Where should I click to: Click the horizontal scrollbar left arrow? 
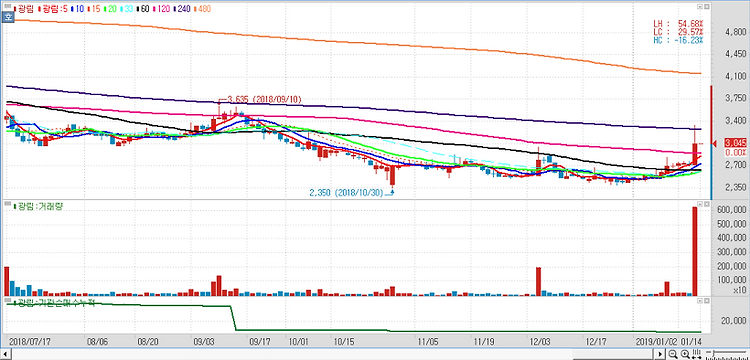tap(5, 354)
